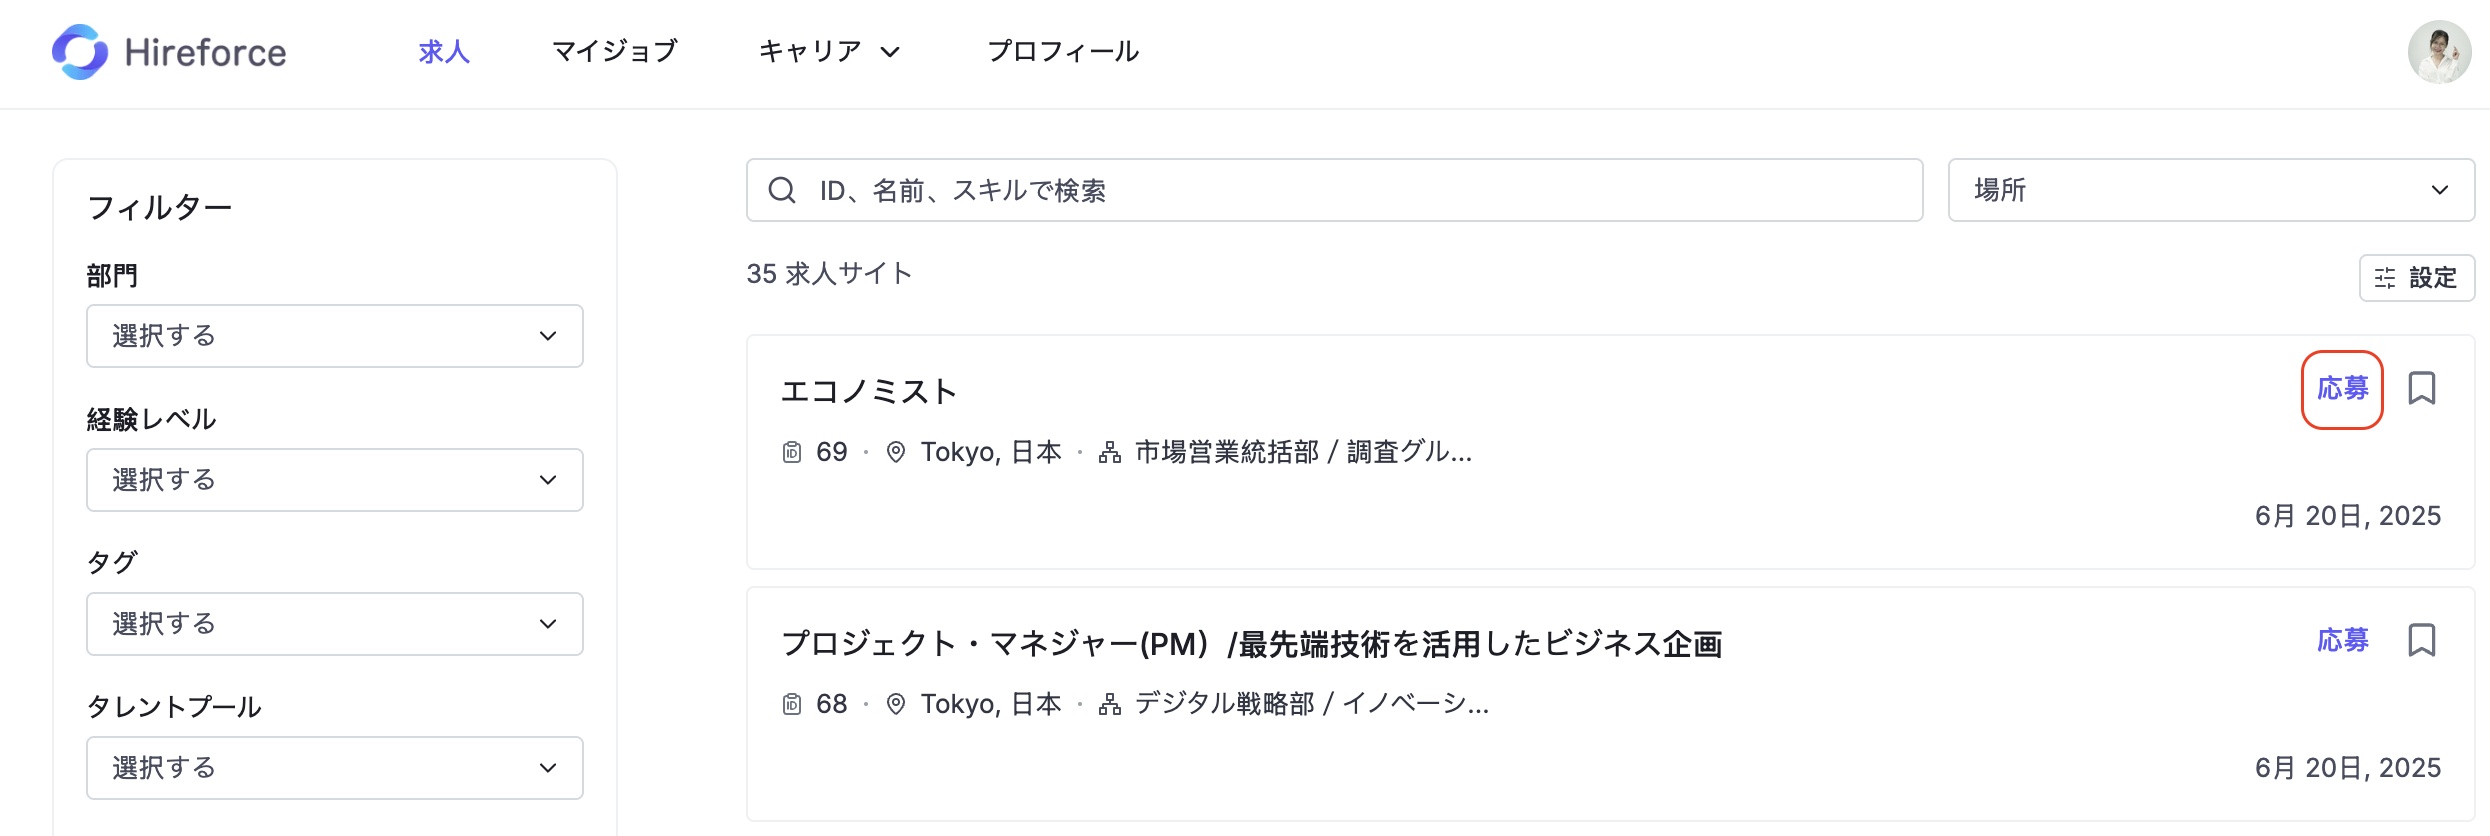Open the タグ filter dropdown
The image size is (2490, 836).
(x=335, y=624)
